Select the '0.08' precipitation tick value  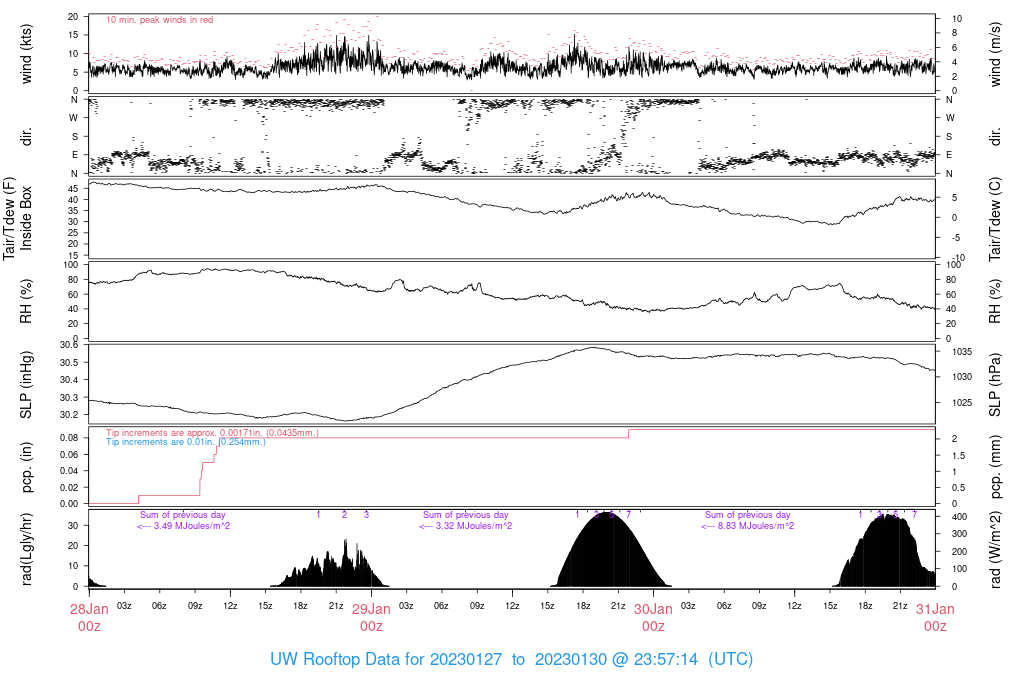tap(69, 438)
